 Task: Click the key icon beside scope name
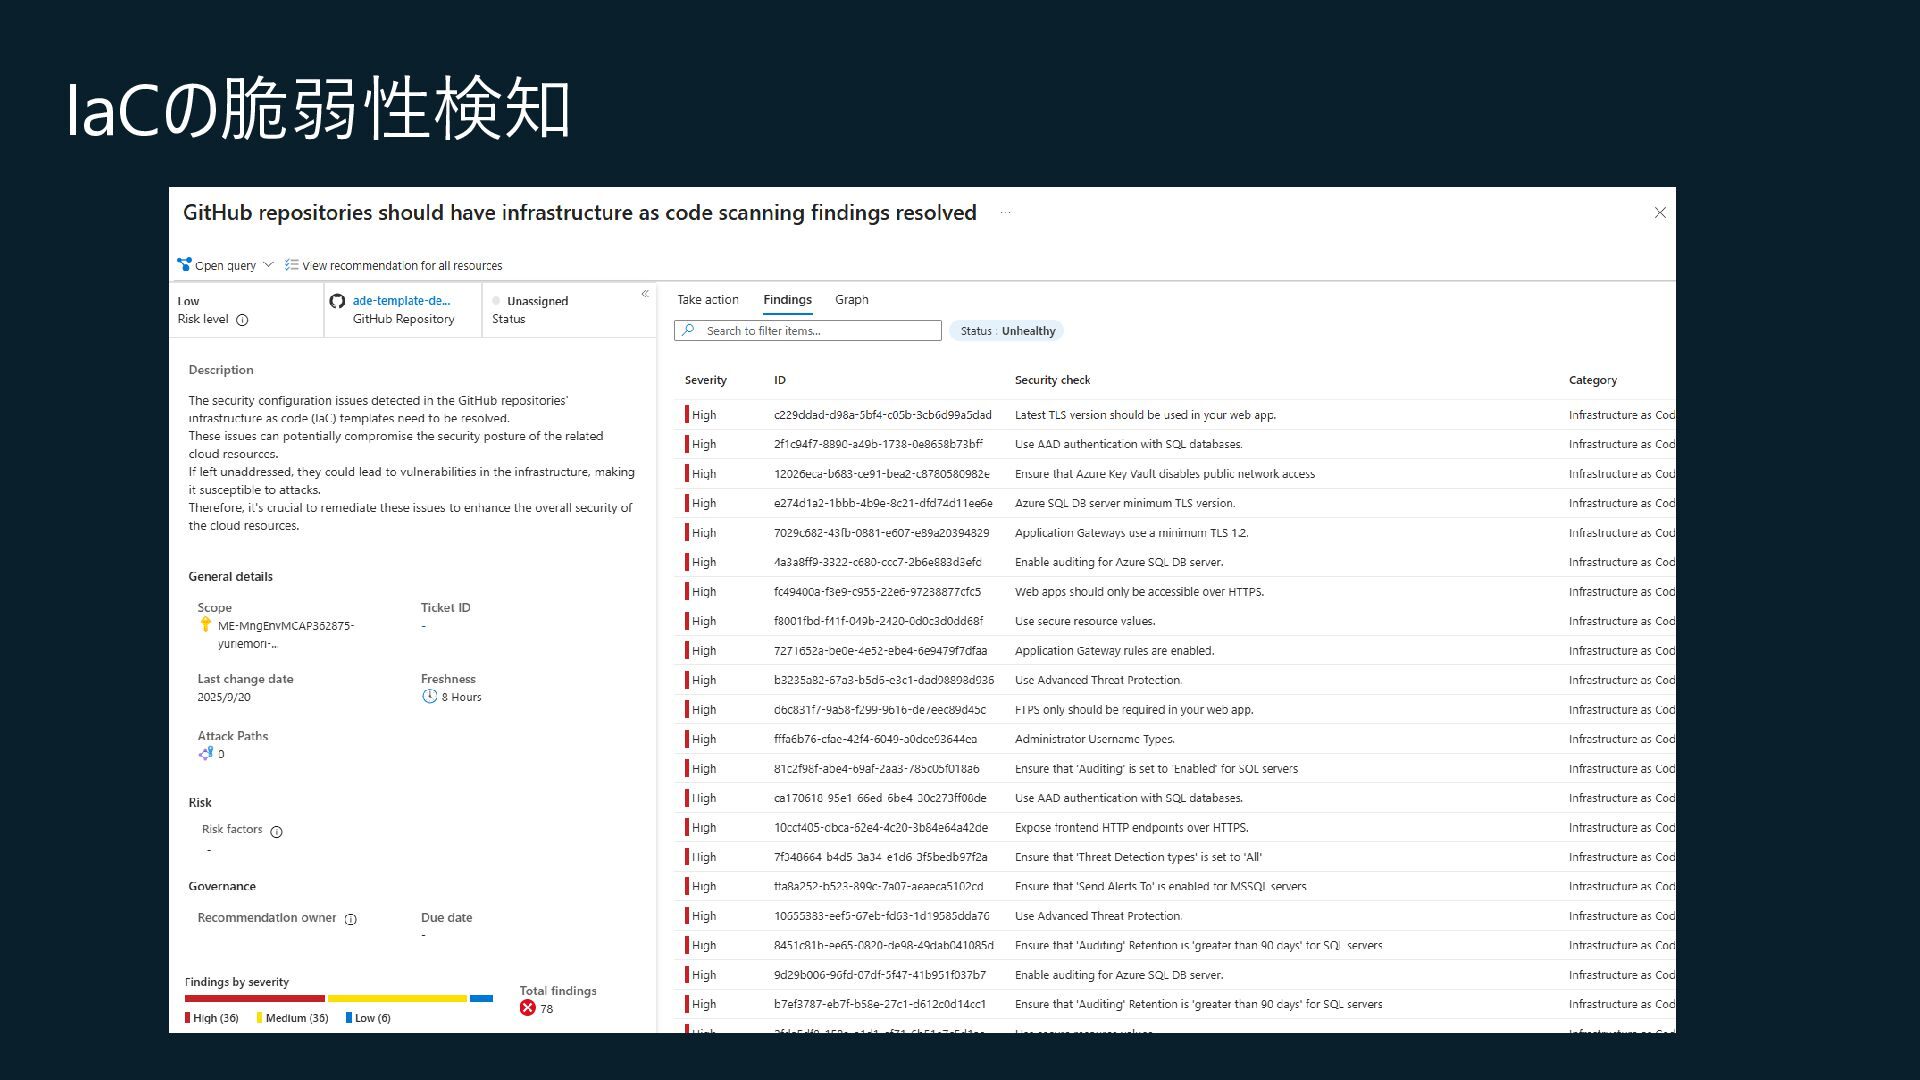tap(206, 625)
